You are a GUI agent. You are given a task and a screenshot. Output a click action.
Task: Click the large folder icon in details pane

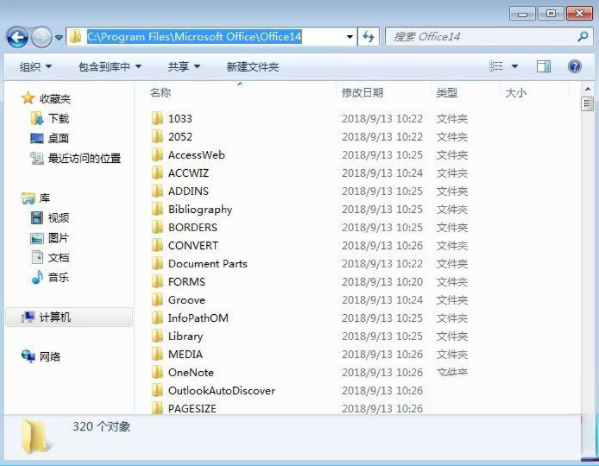pos(35,437)
